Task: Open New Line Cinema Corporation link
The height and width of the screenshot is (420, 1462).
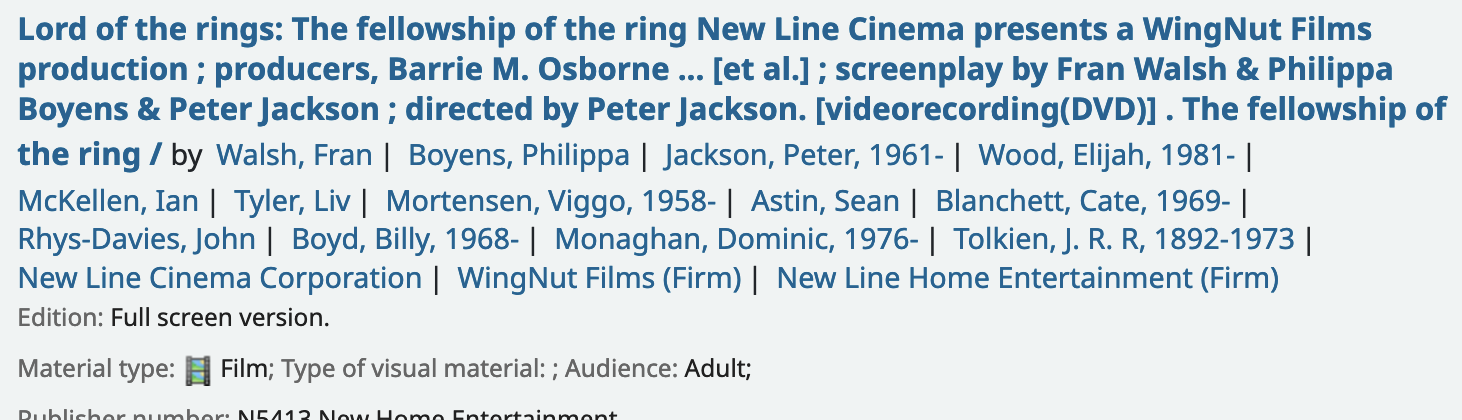Action: [x=220, y=278]
